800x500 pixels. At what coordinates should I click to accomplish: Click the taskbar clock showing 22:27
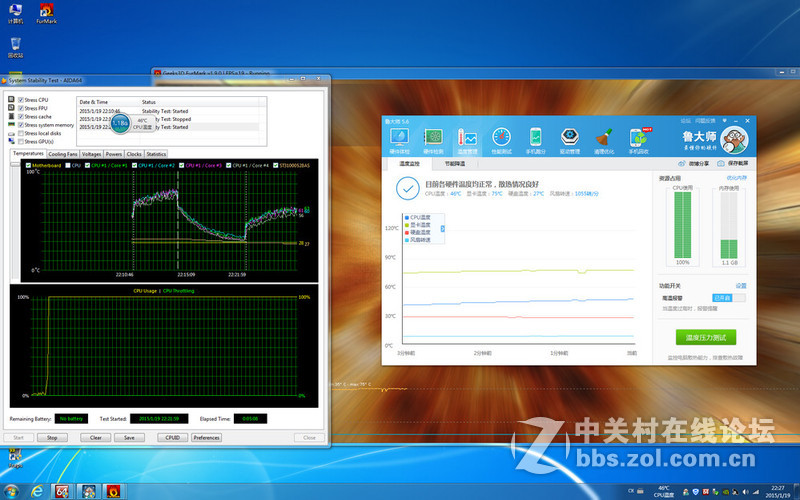pyautogui.click(x=778, y=492)
